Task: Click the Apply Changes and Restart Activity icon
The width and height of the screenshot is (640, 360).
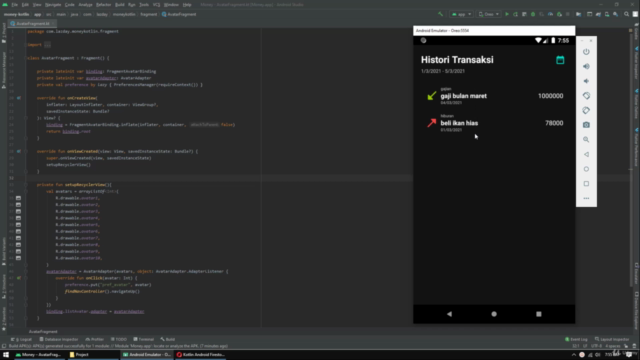Action: 516,14
